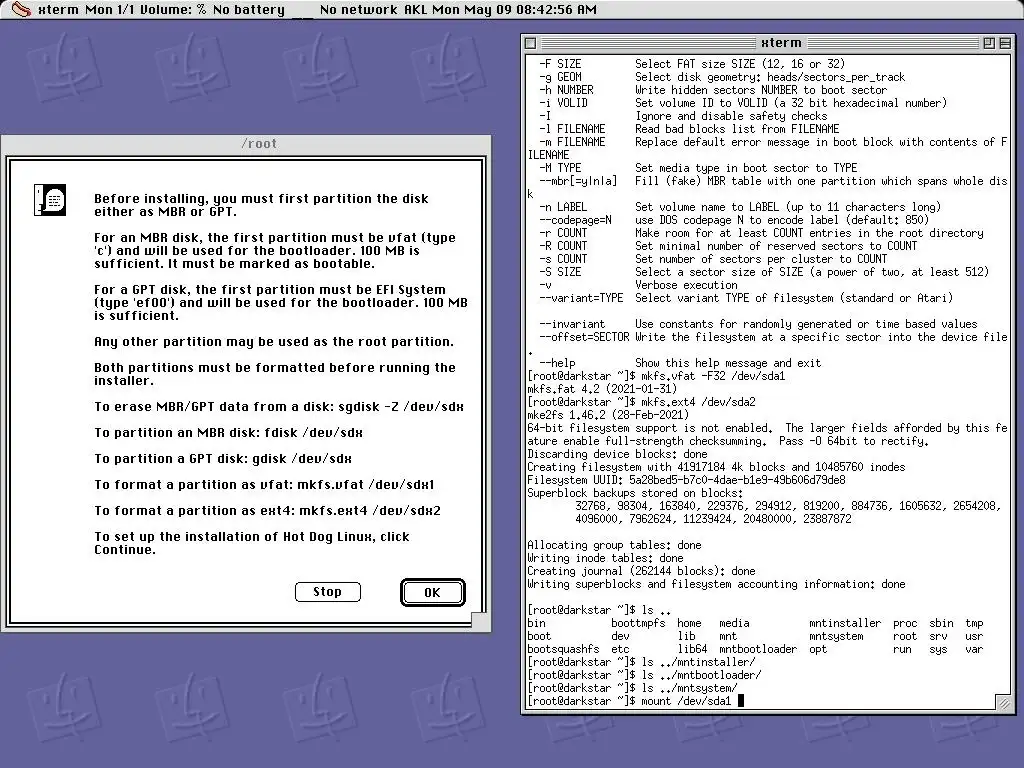The width and height of the screenshot is (1024, 768).
Task: Click the '--invariant' option line in xterm
Action: click(758, 324)
